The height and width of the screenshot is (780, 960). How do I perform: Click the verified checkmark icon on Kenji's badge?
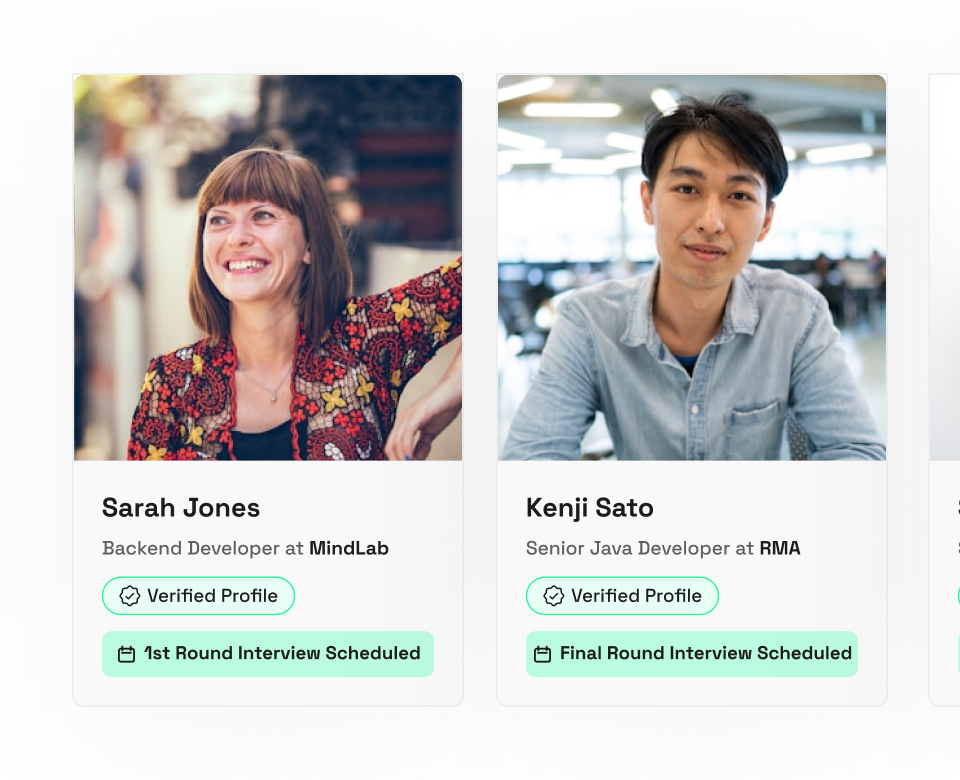553,596
